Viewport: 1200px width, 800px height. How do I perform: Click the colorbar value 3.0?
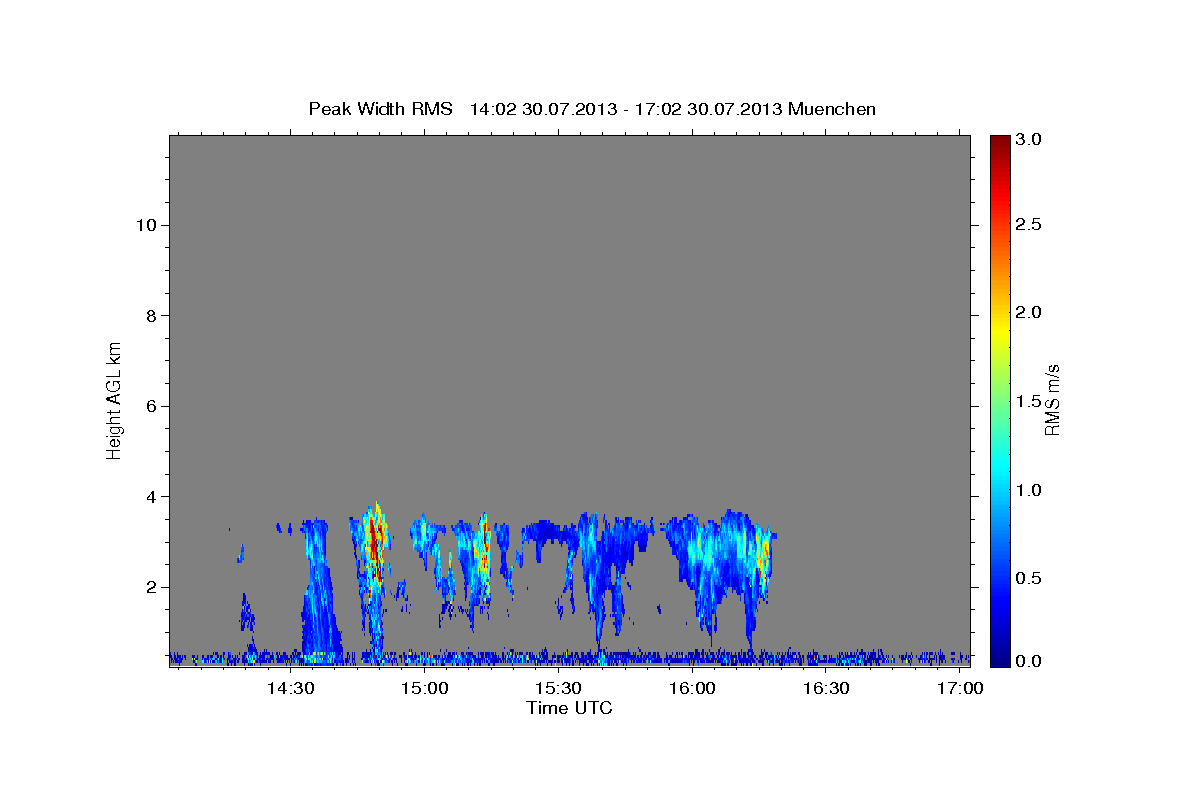point(1029,140)
